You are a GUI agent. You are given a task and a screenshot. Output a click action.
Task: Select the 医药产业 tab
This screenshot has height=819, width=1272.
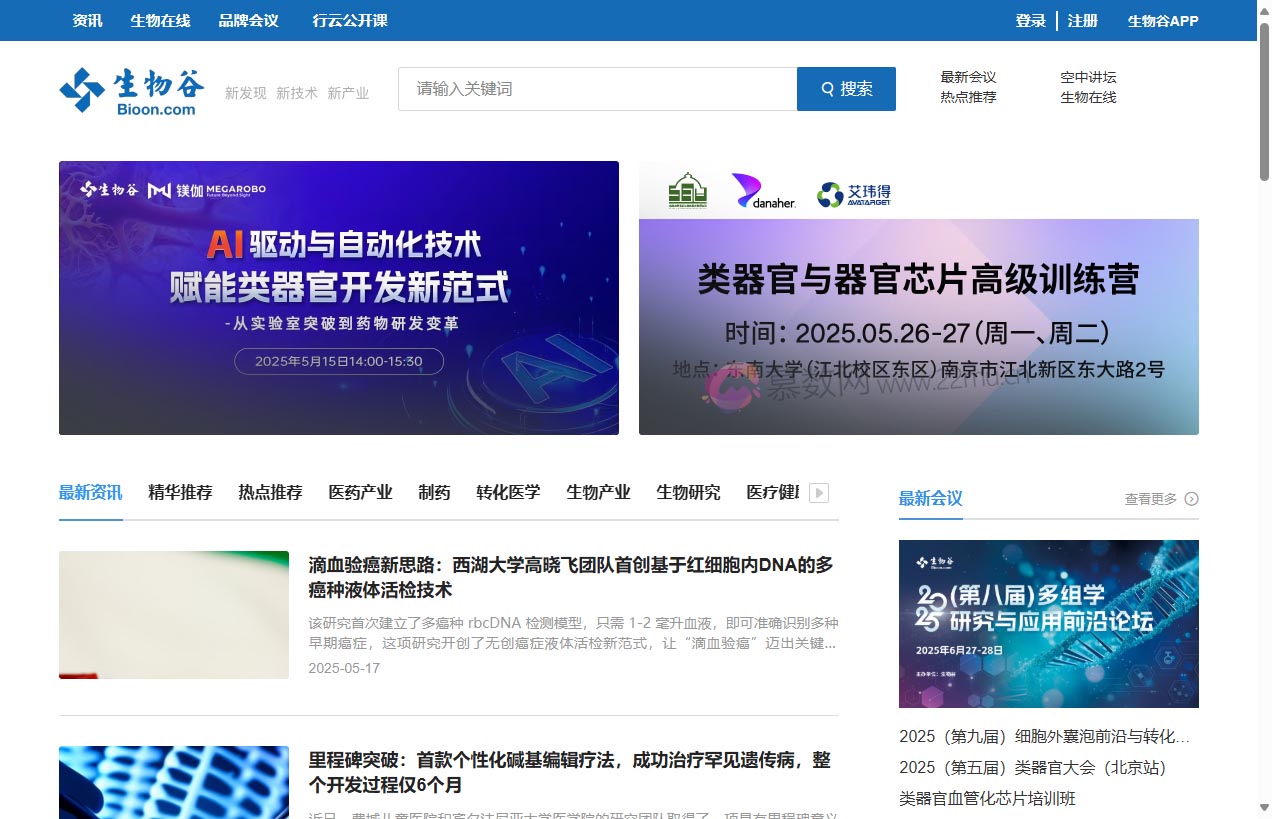(x=360, y=492)
